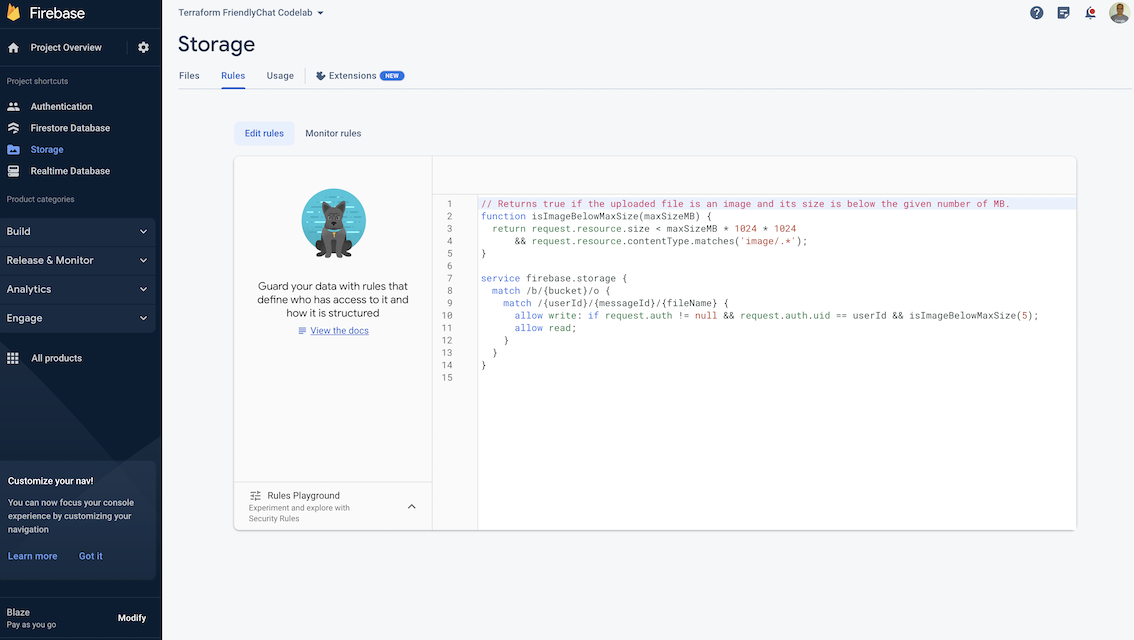Viewport: 1134px width, 640px height.
Task: Open Firestore Database from project shortcuts
Action: tap(64, 127)
